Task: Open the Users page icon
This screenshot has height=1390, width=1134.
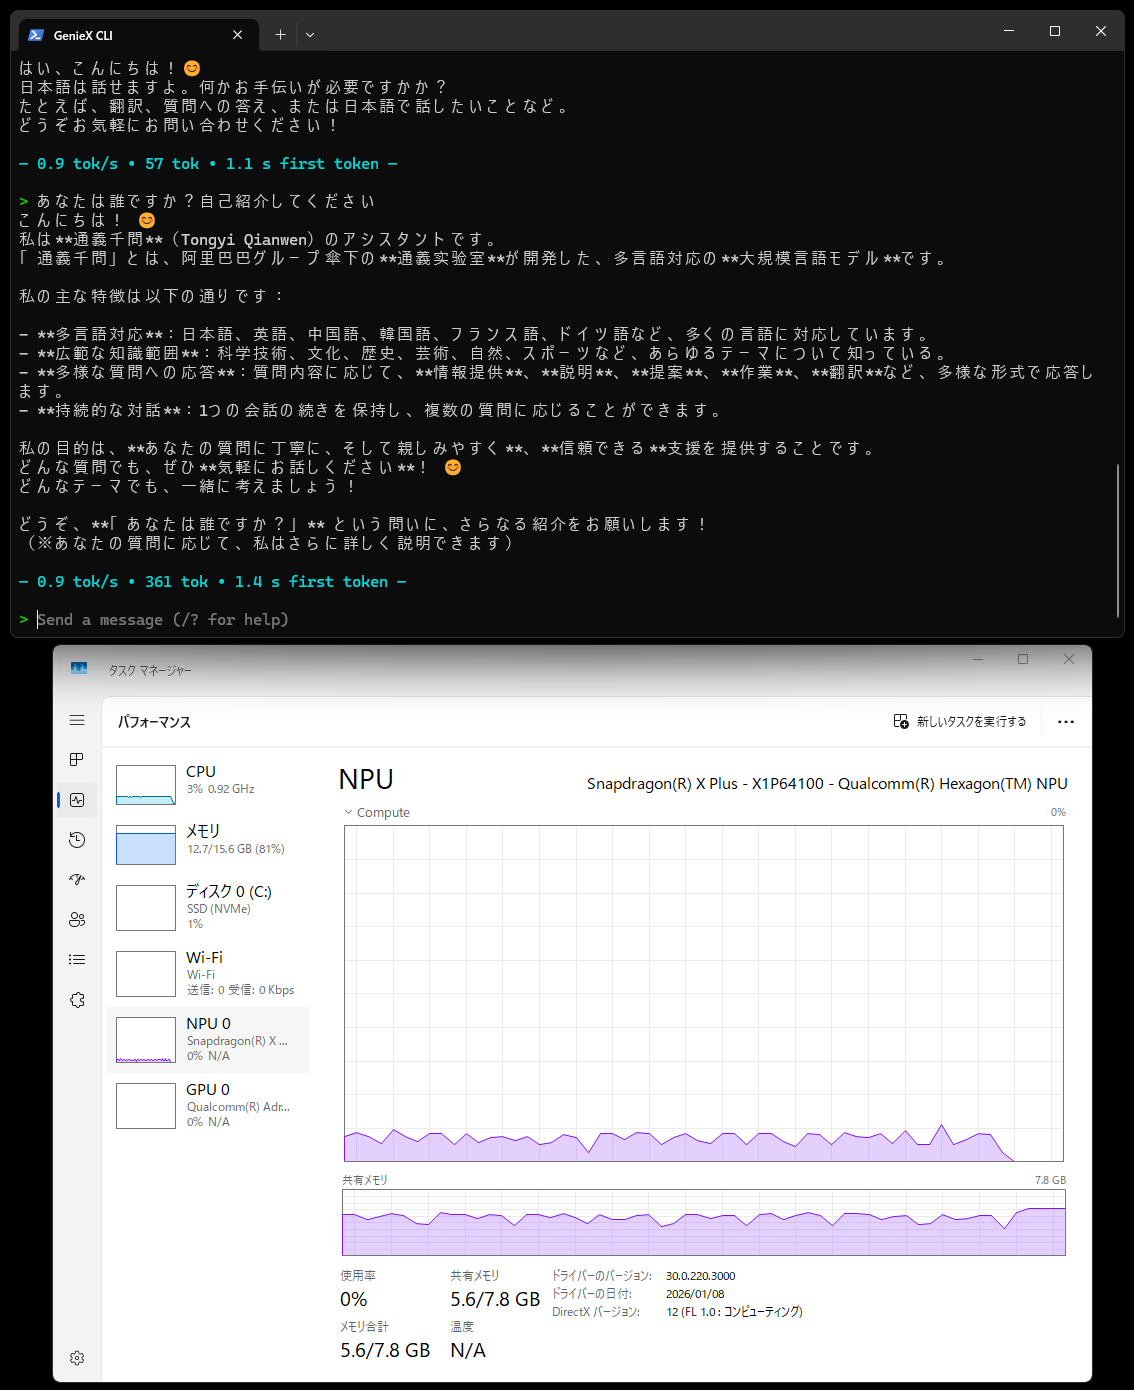Action: pos(77,920)
